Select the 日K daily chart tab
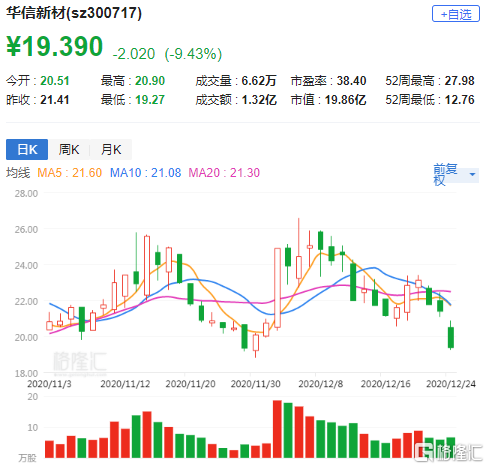The width and height of the screenshot is (489, 469). click(x=27, y=149)
